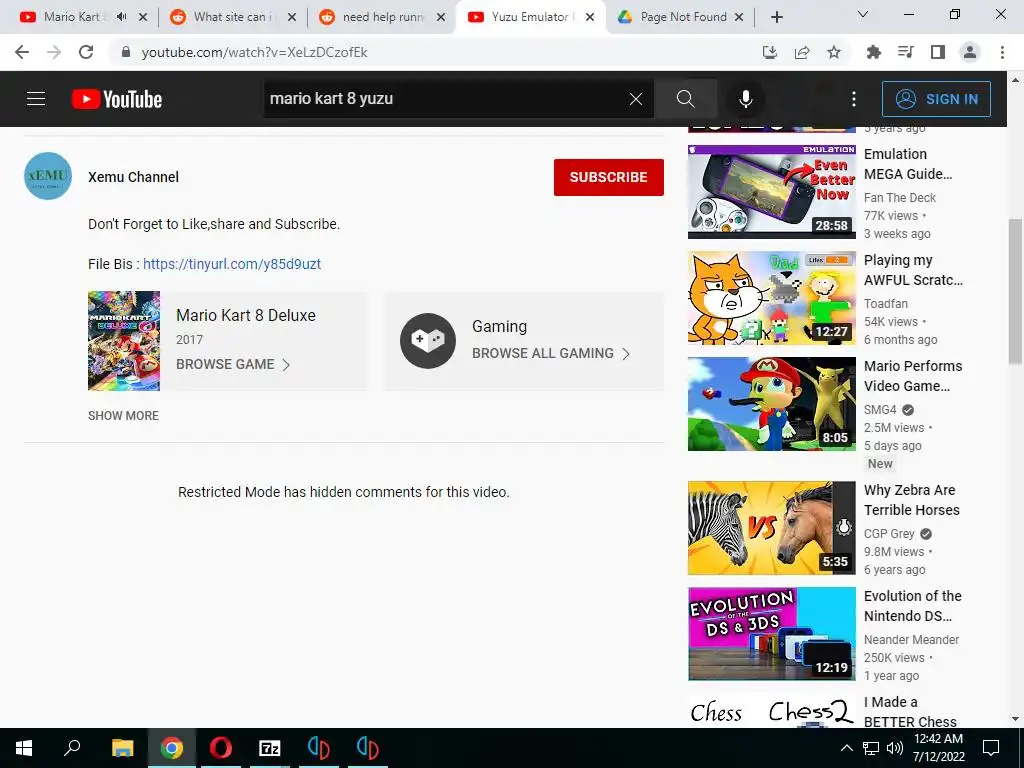Open the Why Zebra Are Terrible Horses title
The height and width of the screenshot is (768, 1024).
[912, 500]
